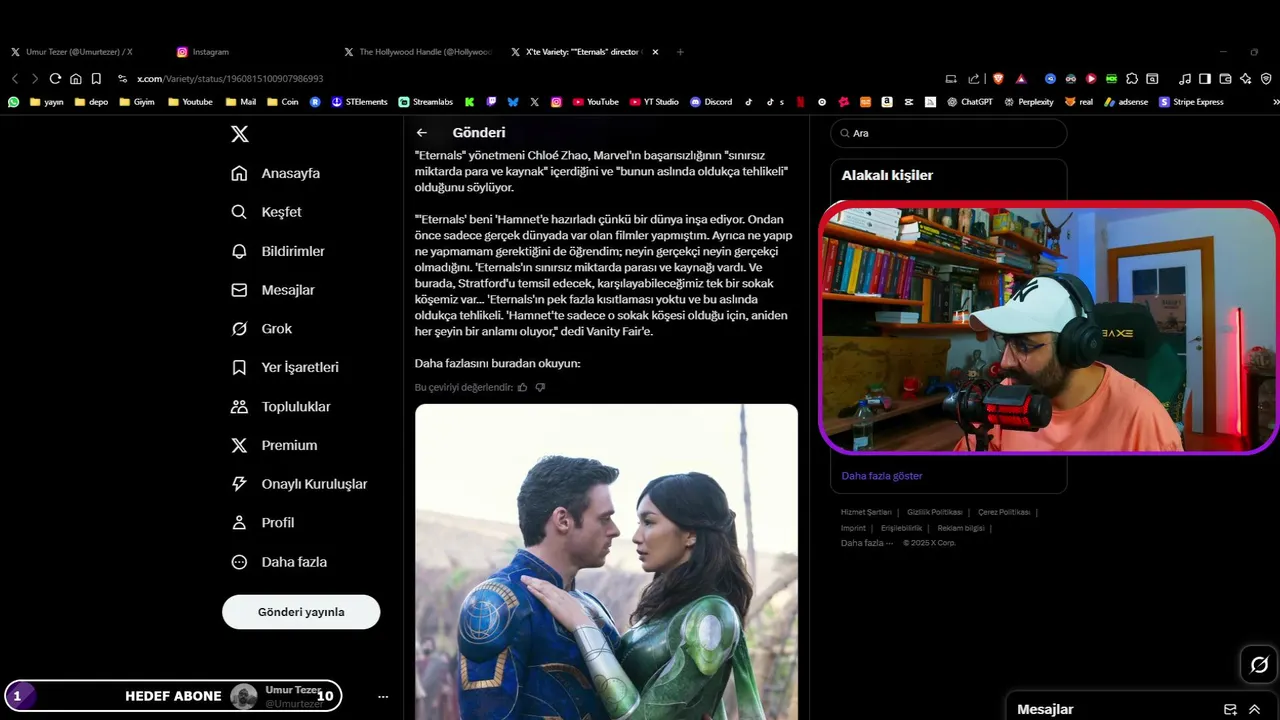Open Imprint footer link
The width and height of the screenshot is (1280, 720).
(x=853, y=528)
